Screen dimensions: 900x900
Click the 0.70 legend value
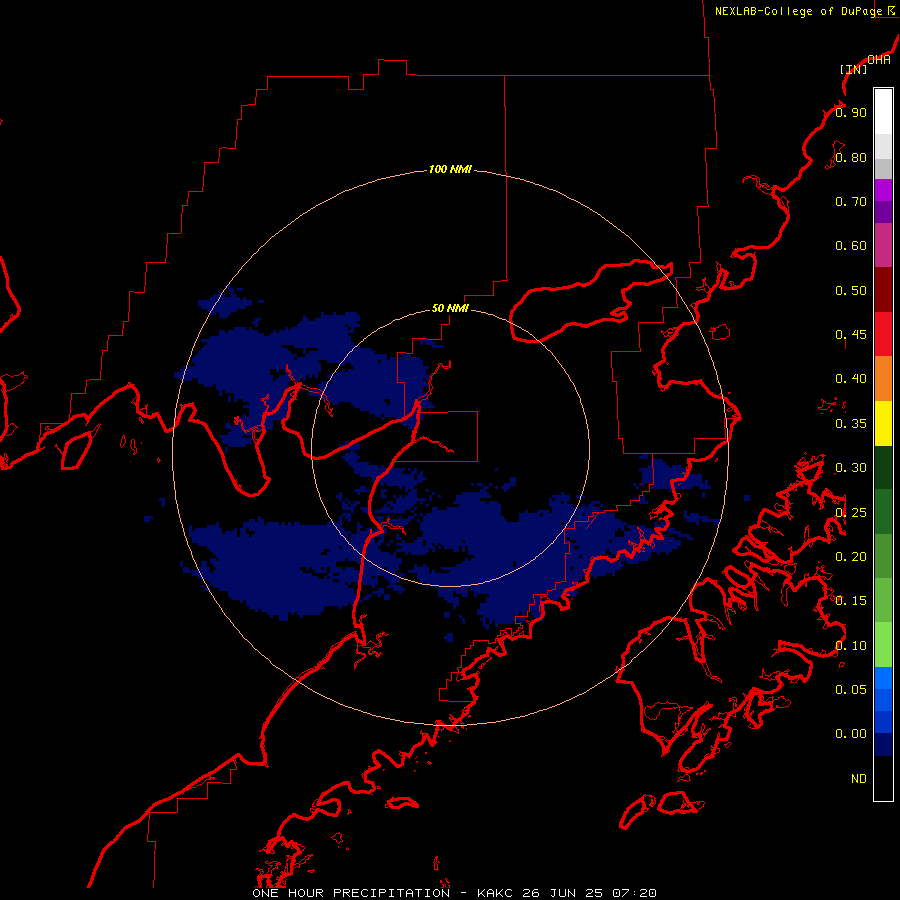[x=851, y=201]
